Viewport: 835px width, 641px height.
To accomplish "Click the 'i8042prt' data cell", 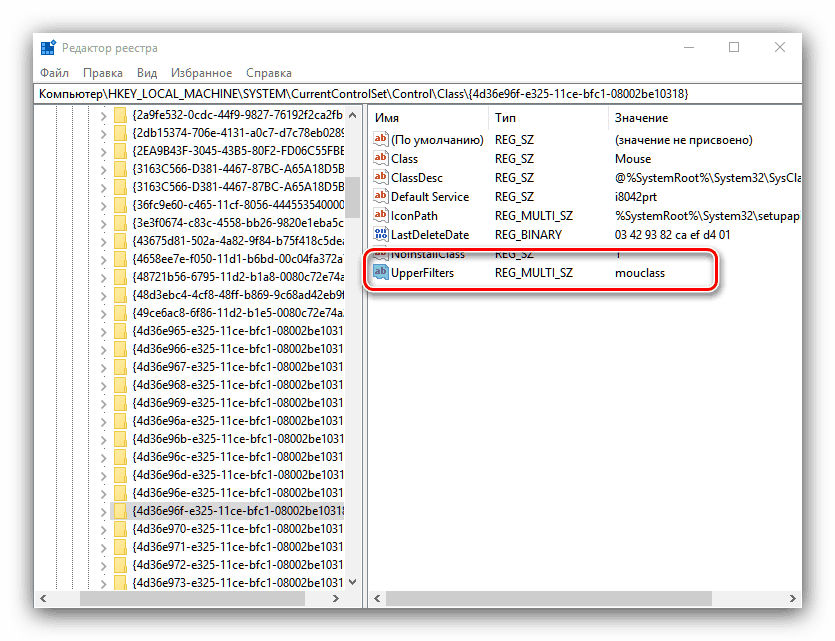I will [x=636, y=197].
